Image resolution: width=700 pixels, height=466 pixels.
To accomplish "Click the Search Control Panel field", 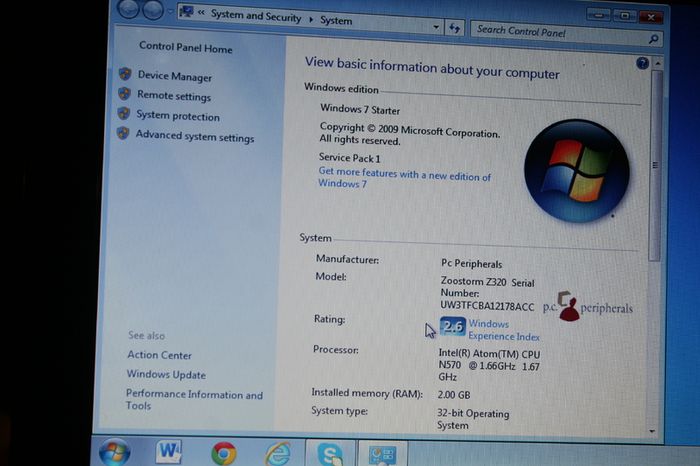I will click(x=558, y=33).
